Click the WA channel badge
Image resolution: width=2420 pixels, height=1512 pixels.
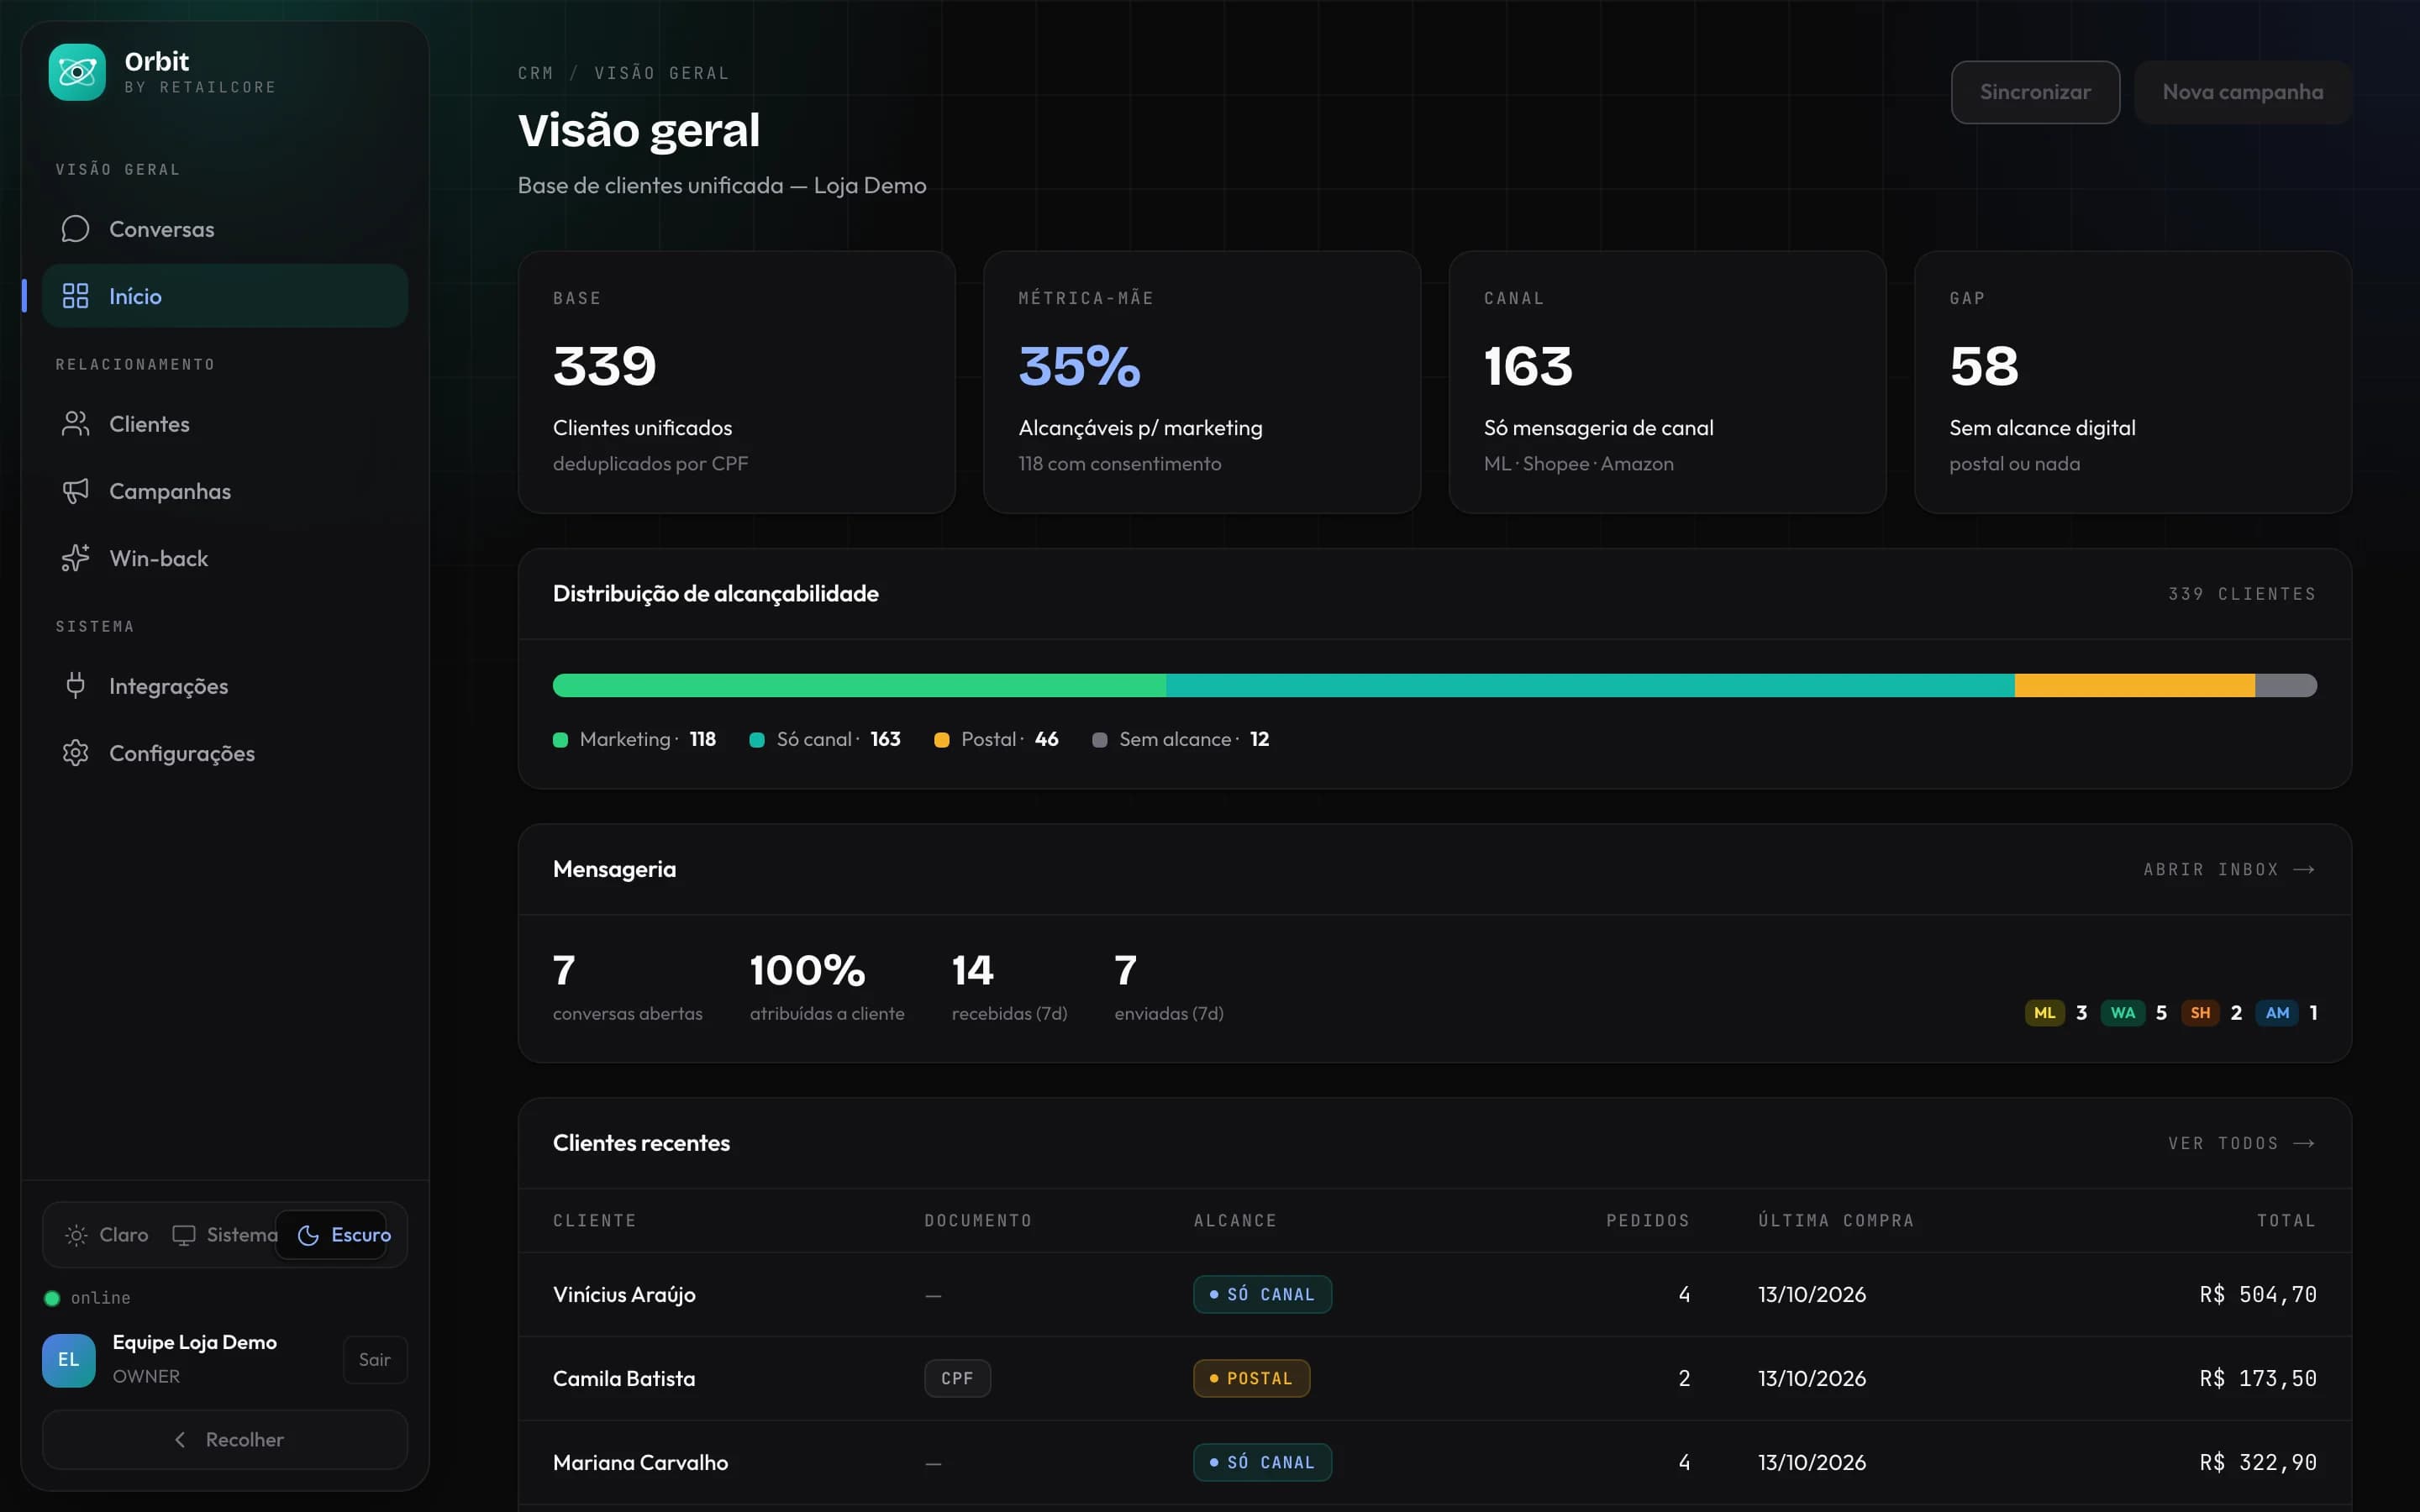[x=2122, y=1013]
